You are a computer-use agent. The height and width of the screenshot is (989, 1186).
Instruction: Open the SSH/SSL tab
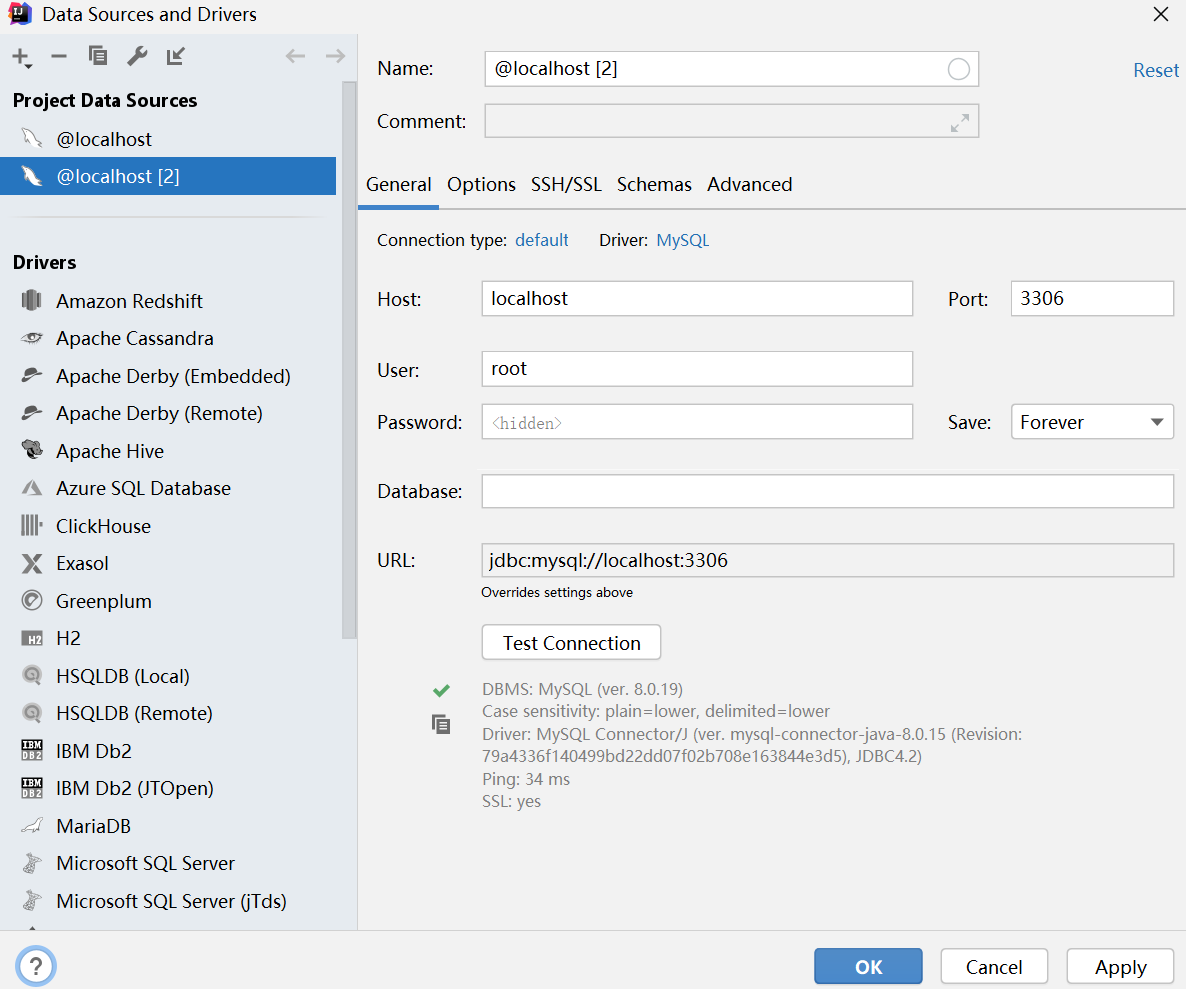click(x=566, y=184)
